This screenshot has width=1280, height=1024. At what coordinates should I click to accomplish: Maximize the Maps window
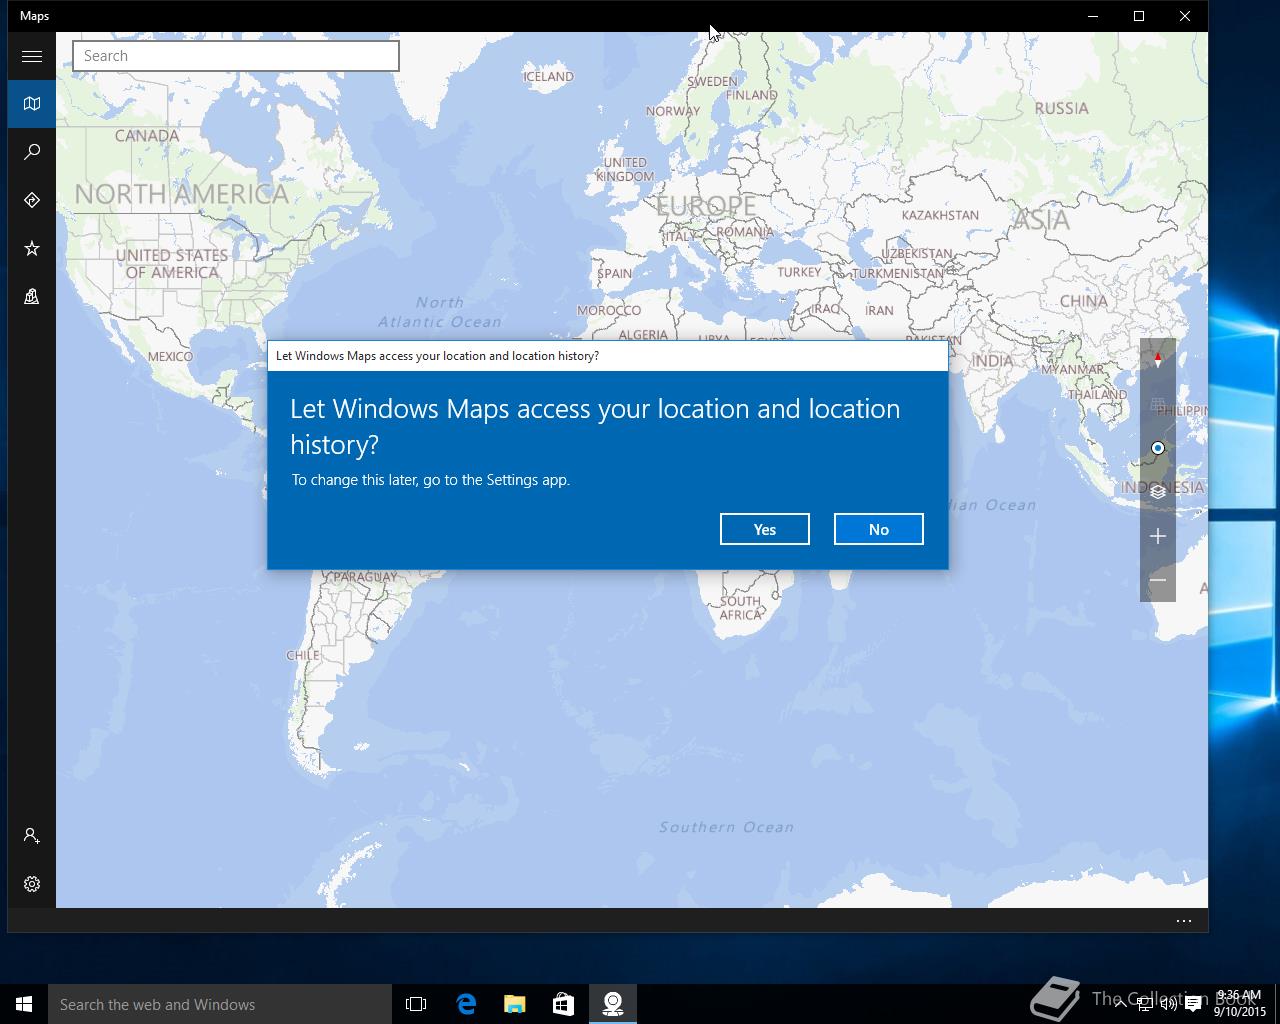coord(1139,16)
